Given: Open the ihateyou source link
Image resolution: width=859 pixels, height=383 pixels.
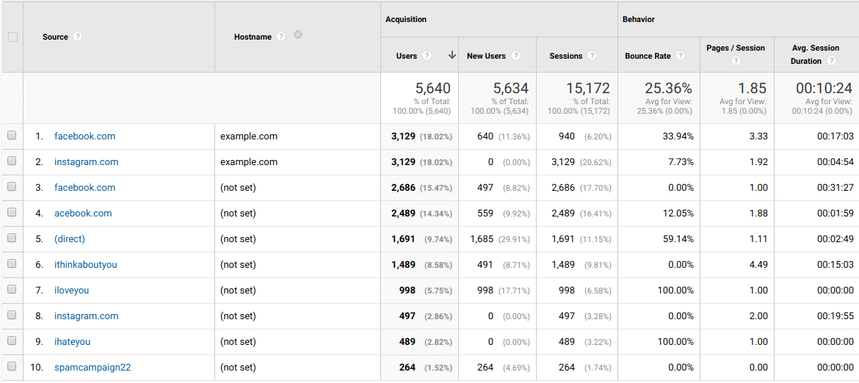Looking at the screenshot, I should tap(72, 341).
